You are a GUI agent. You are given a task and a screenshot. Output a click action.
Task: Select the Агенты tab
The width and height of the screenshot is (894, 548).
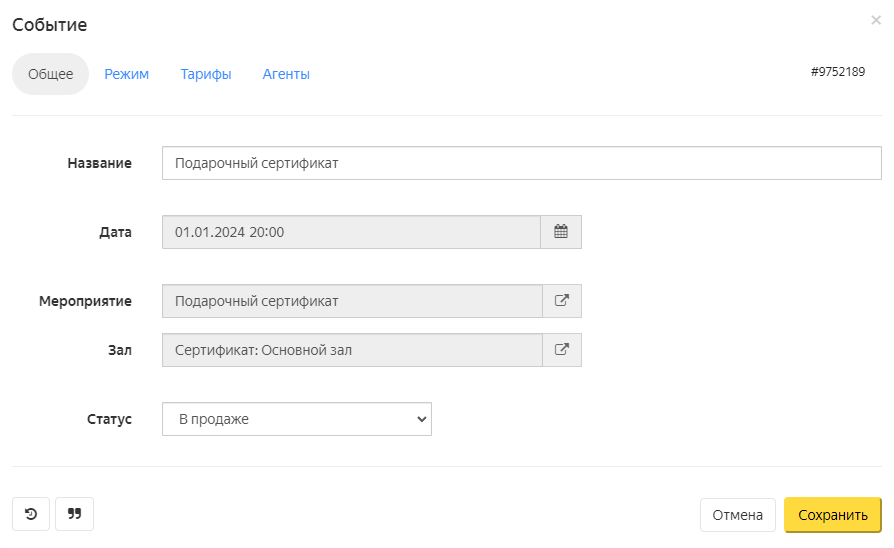(286, 74)
